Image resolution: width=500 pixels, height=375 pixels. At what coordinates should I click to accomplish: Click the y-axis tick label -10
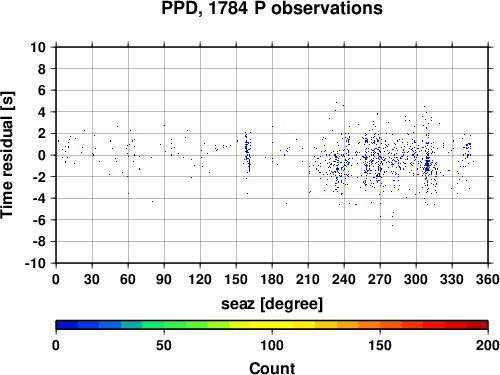tap(35, 263)
